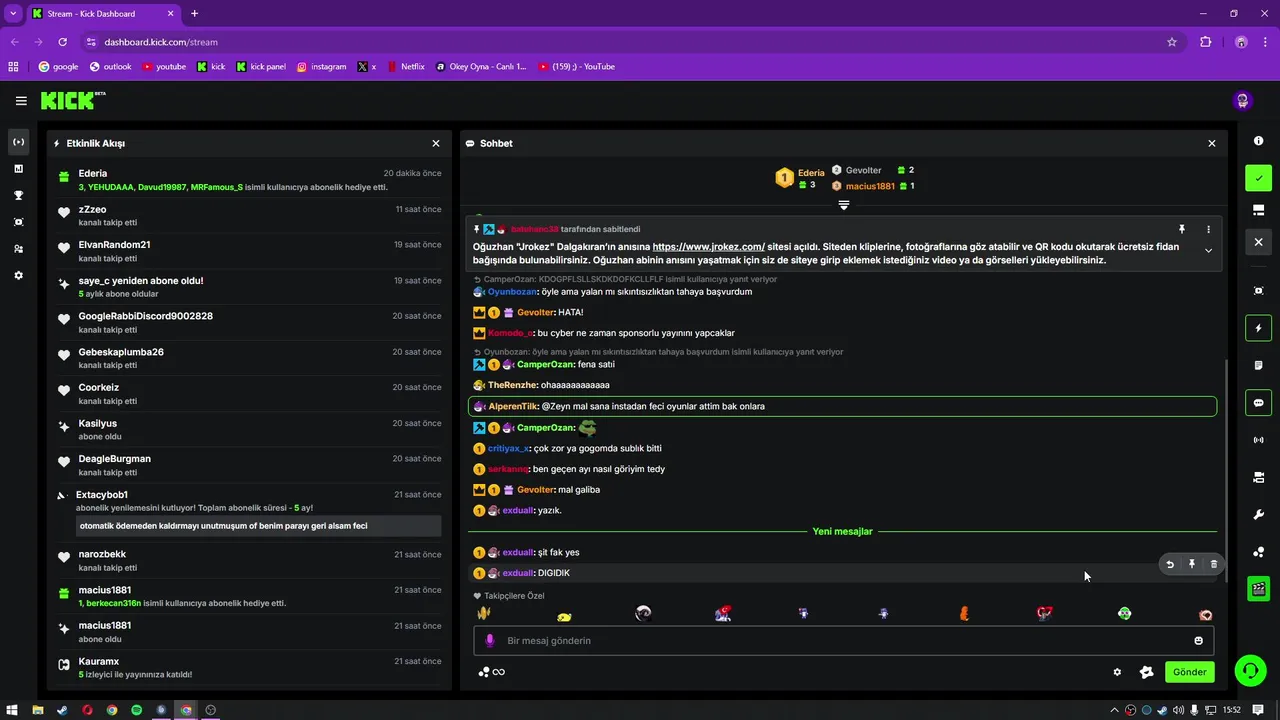Open the youtube bookmark
1280x720 pixels.
pos(164,67)
